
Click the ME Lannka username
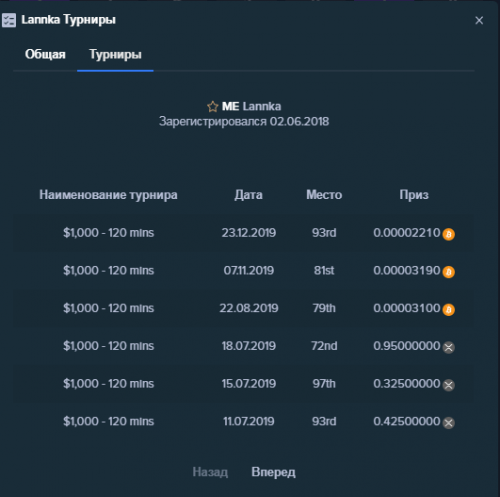coord(252,106)
